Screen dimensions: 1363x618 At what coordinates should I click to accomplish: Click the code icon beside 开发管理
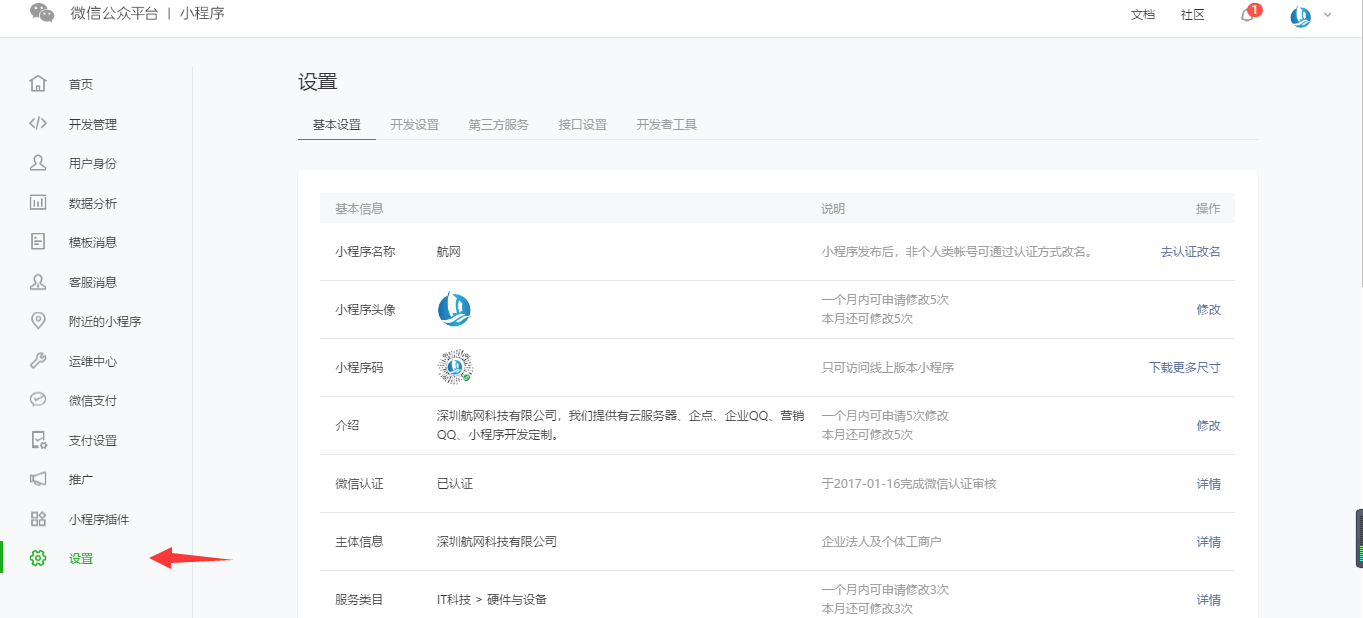pyautogui.click(x=38, y=124)
